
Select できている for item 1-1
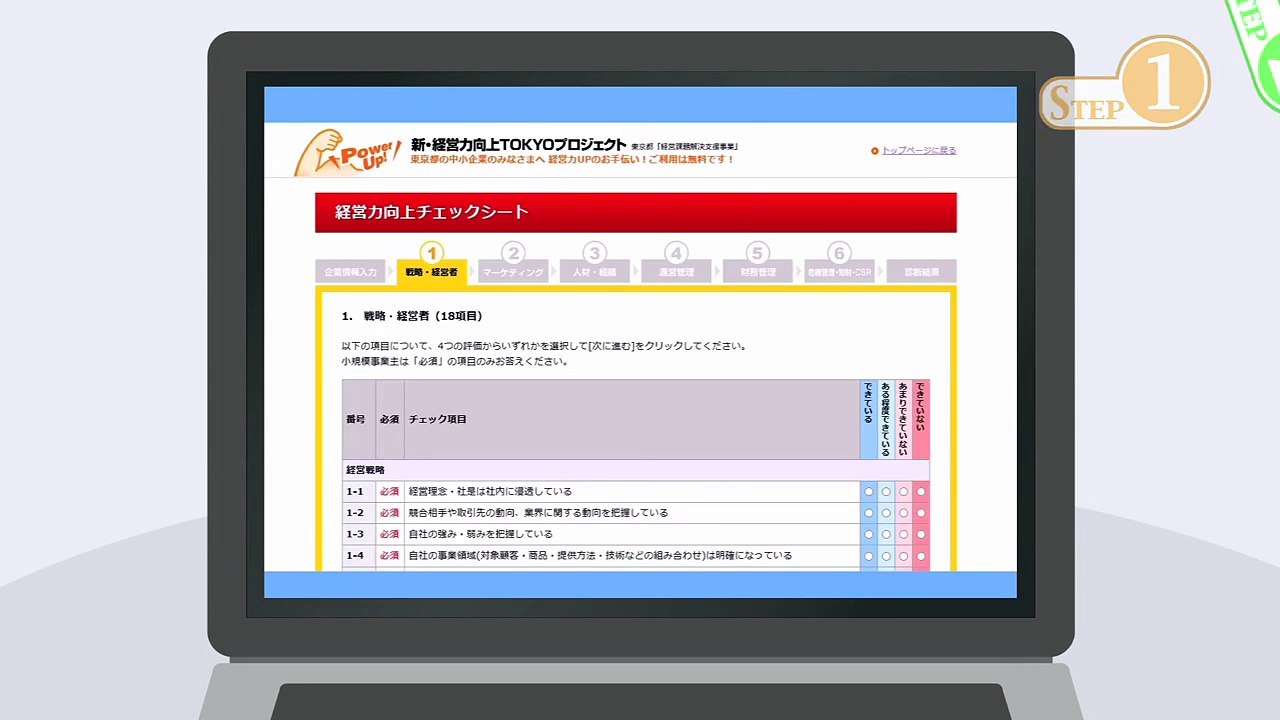pyautogui.click(x=869, y=492)
